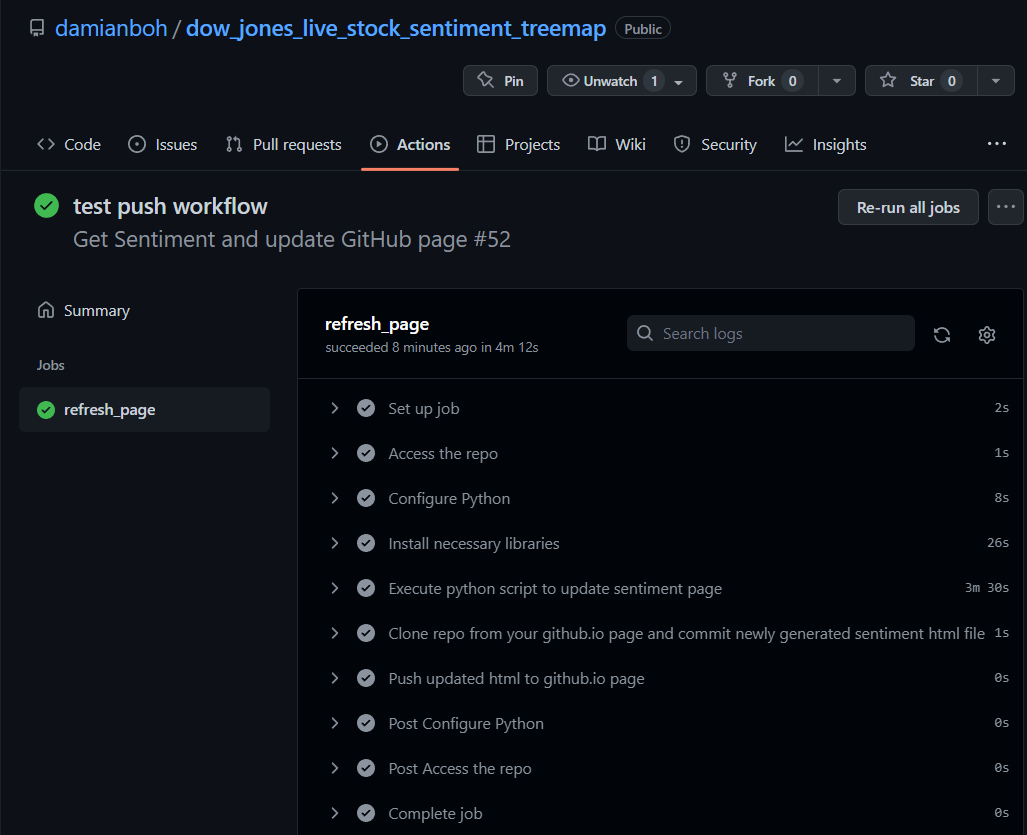Image resolution: width=1027 pixels, height=835 pixels.
Task: Star the repository
Action: click(921, 81)
